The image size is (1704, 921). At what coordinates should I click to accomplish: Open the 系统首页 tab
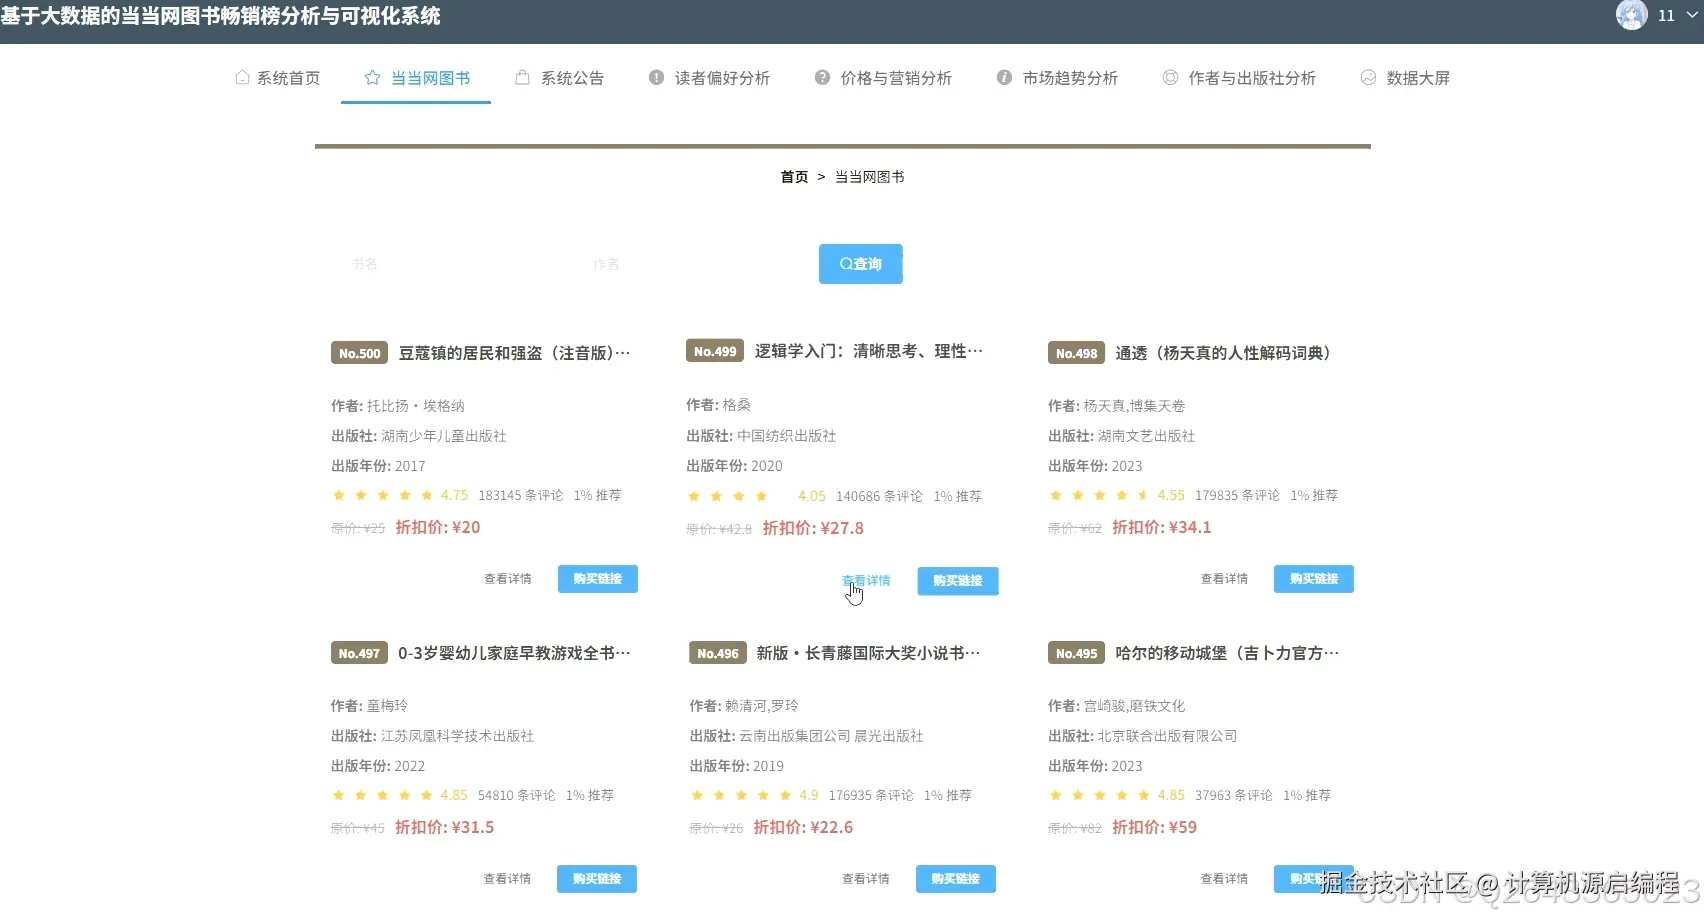click(278, 78)
